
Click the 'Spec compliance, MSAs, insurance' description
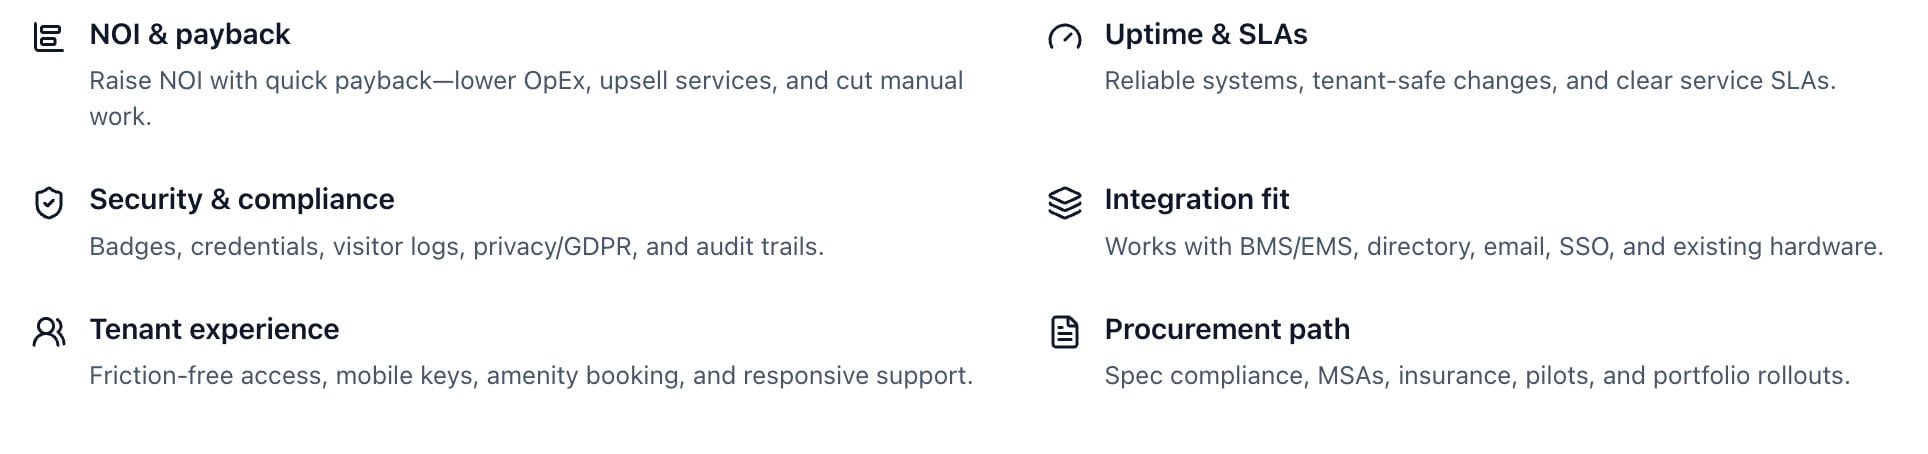(x=1476, y=376)
